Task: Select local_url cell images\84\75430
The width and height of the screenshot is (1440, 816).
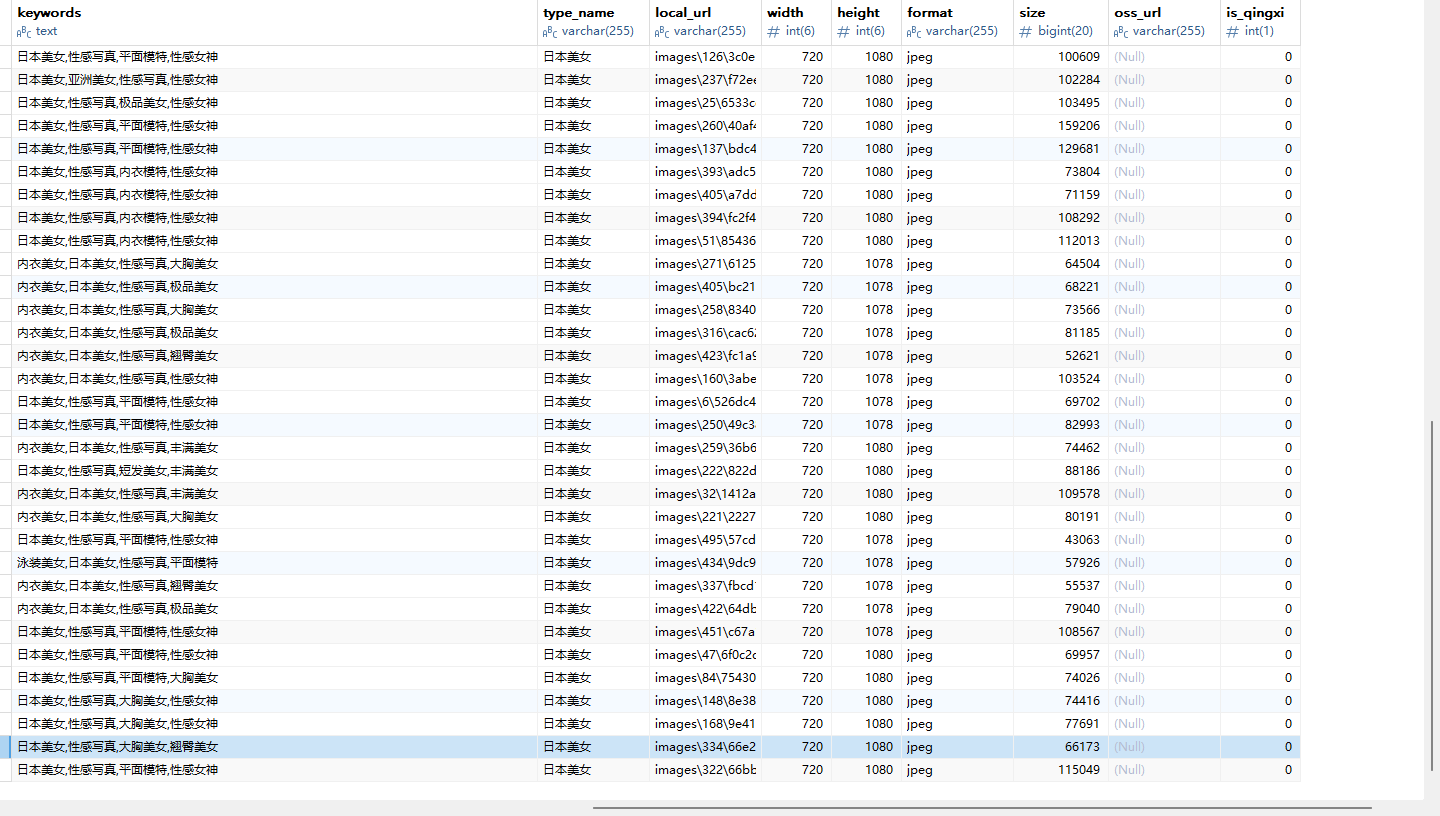Action: point(706,678)
